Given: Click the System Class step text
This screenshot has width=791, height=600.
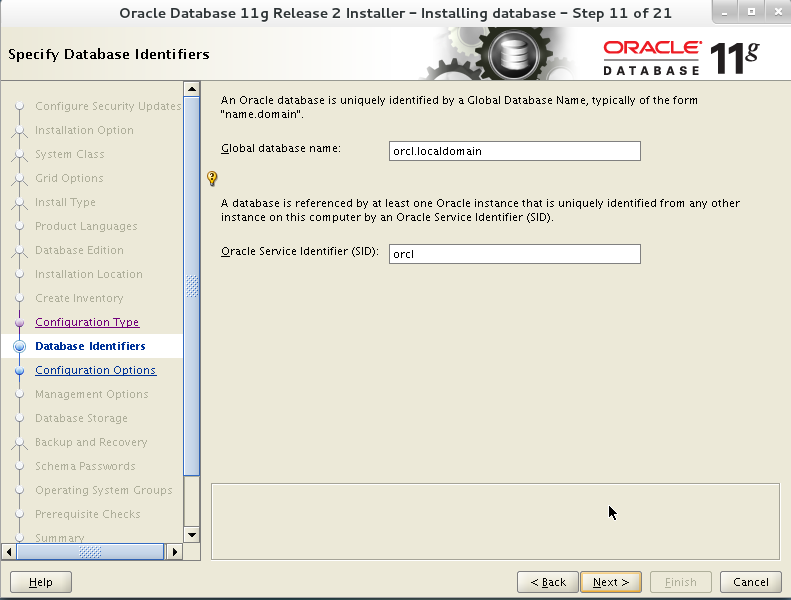Looking at the screenshot, I should [70, 154].
